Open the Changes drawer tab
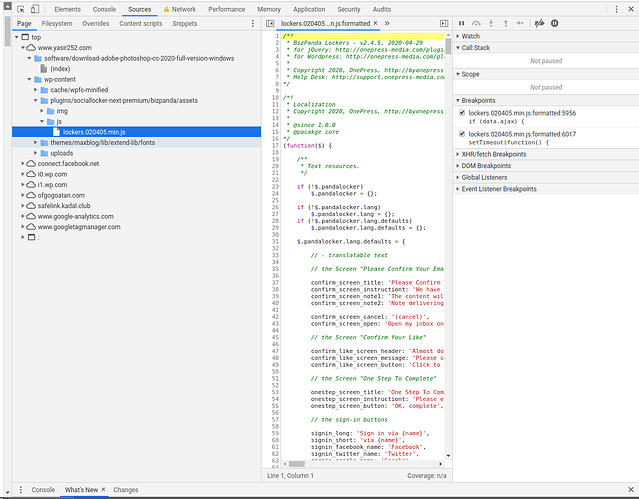The image size is (639, 499). (x=126, y=490)
